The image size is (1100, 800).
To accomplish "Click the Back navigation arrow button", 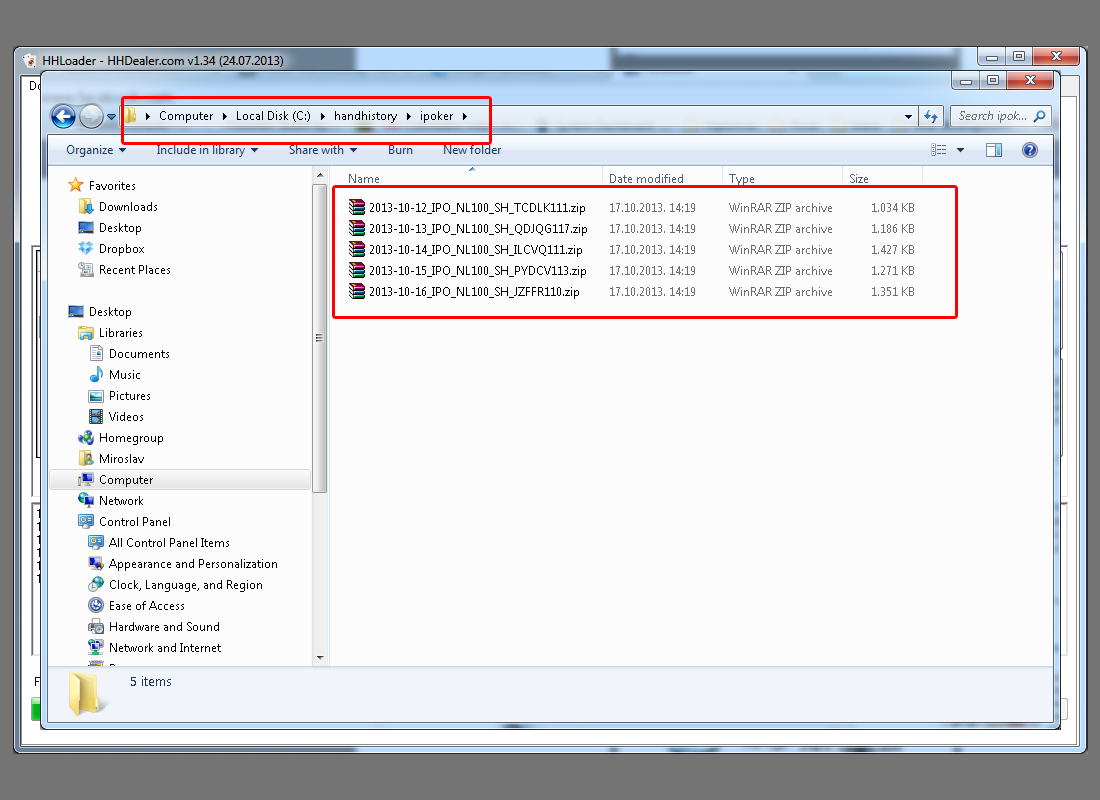I will (x=64, y=117).
